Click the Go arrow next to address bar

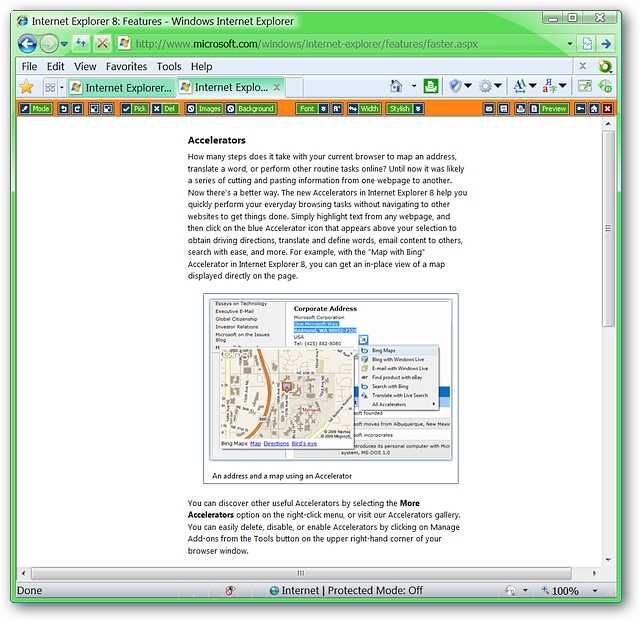(607, 44)
